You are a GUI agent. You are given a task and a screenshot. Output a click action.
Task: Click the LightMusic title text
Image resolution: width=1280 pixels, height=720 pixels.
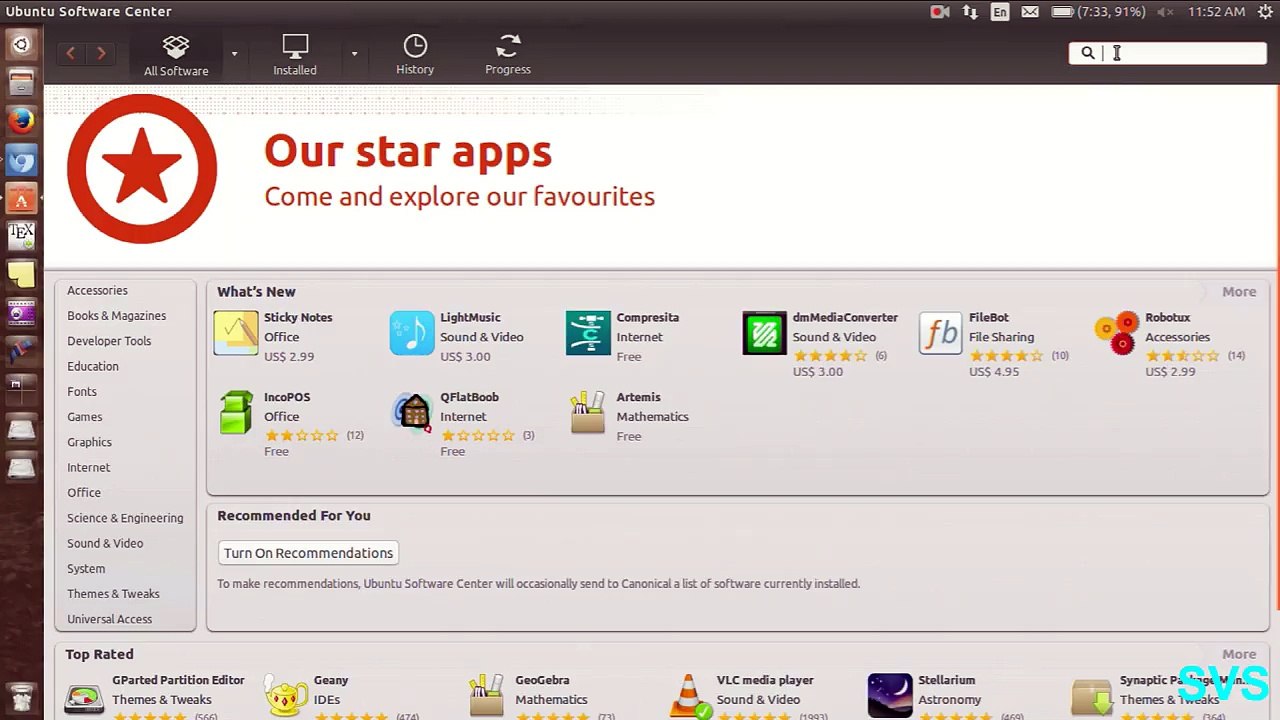(470, 317)
